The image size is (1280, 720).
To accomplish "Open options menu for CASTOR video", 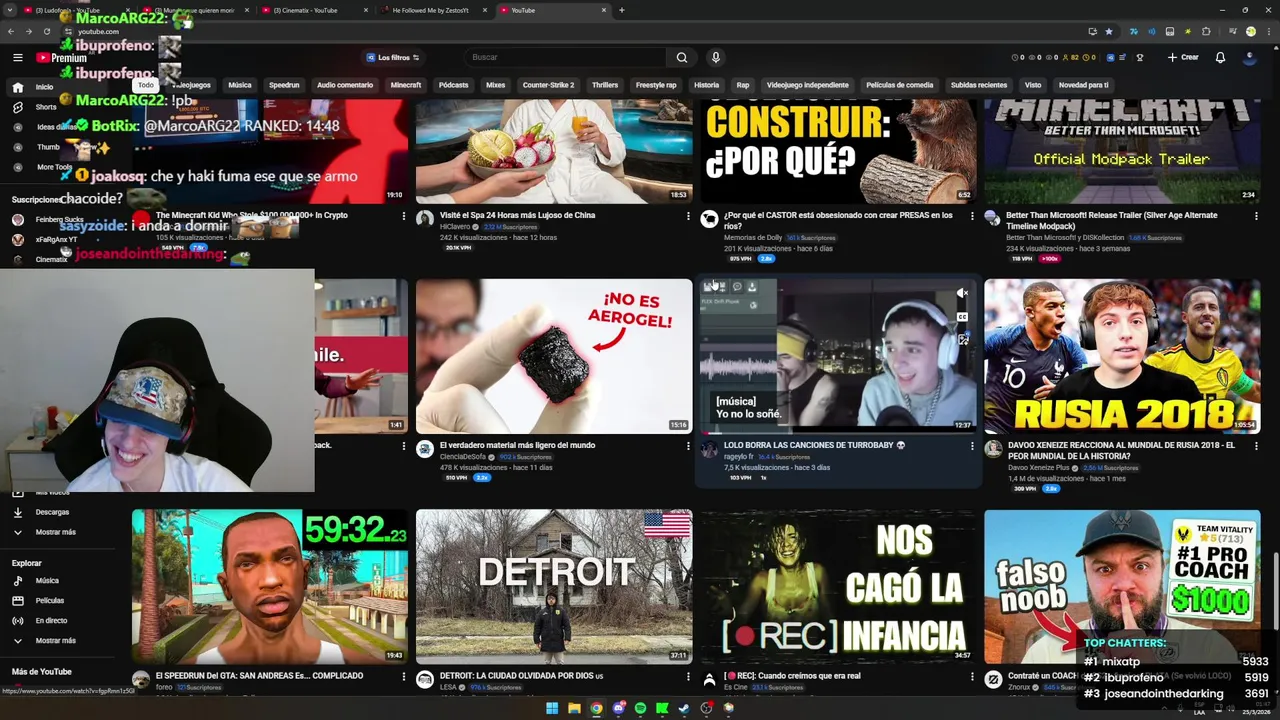I will click(x=972, y=216).
